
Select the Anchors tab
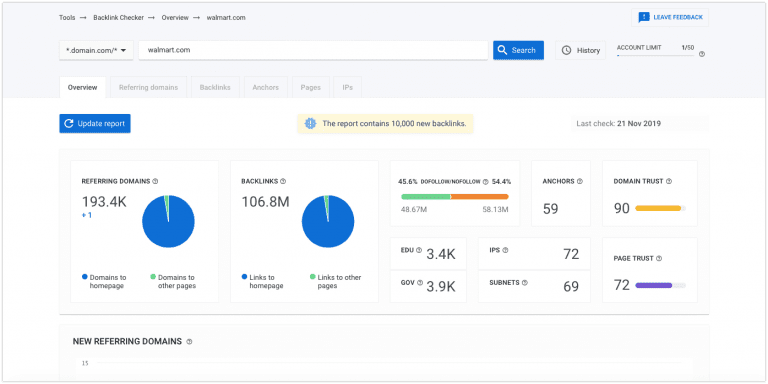[265, 87]
